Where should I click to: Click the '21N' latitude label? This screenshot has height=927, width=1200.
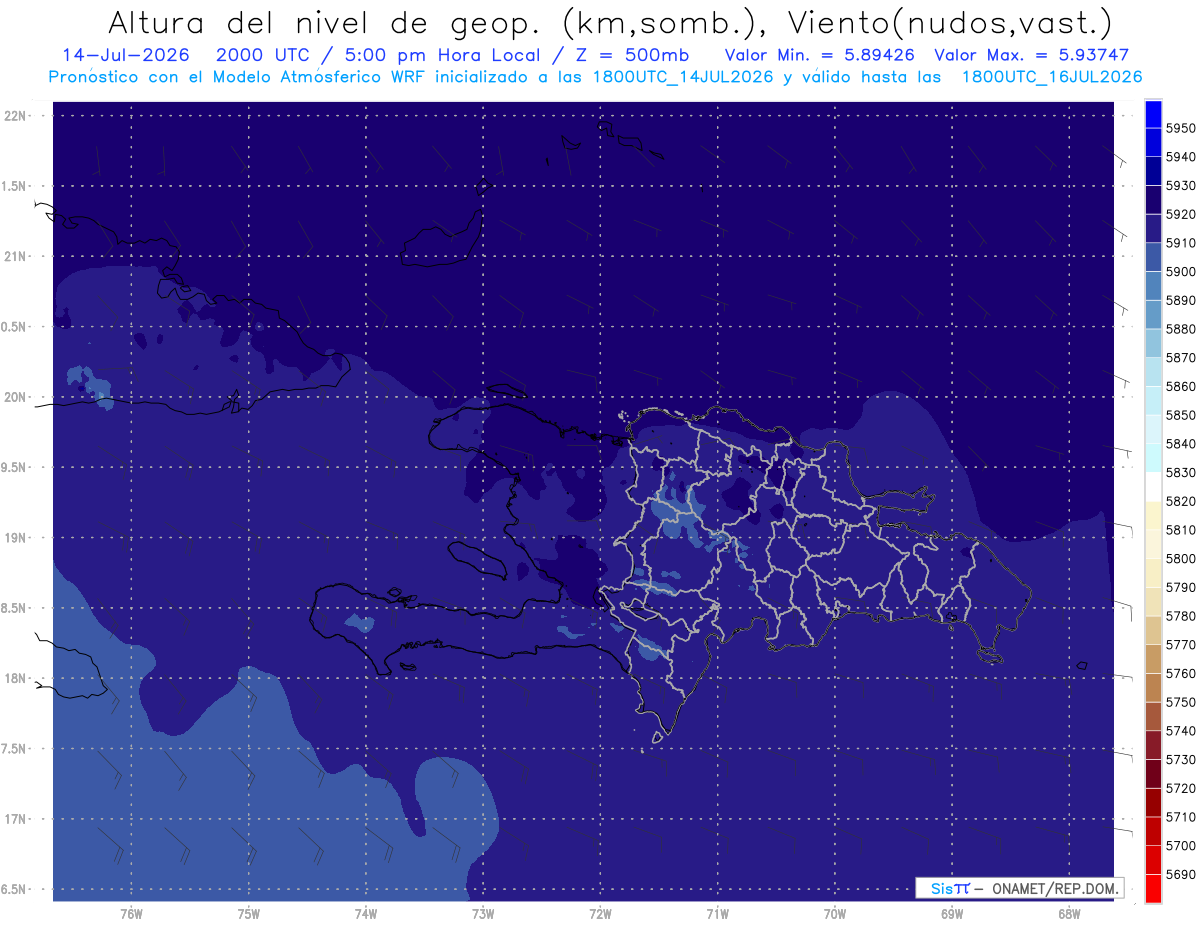(16, 257)
